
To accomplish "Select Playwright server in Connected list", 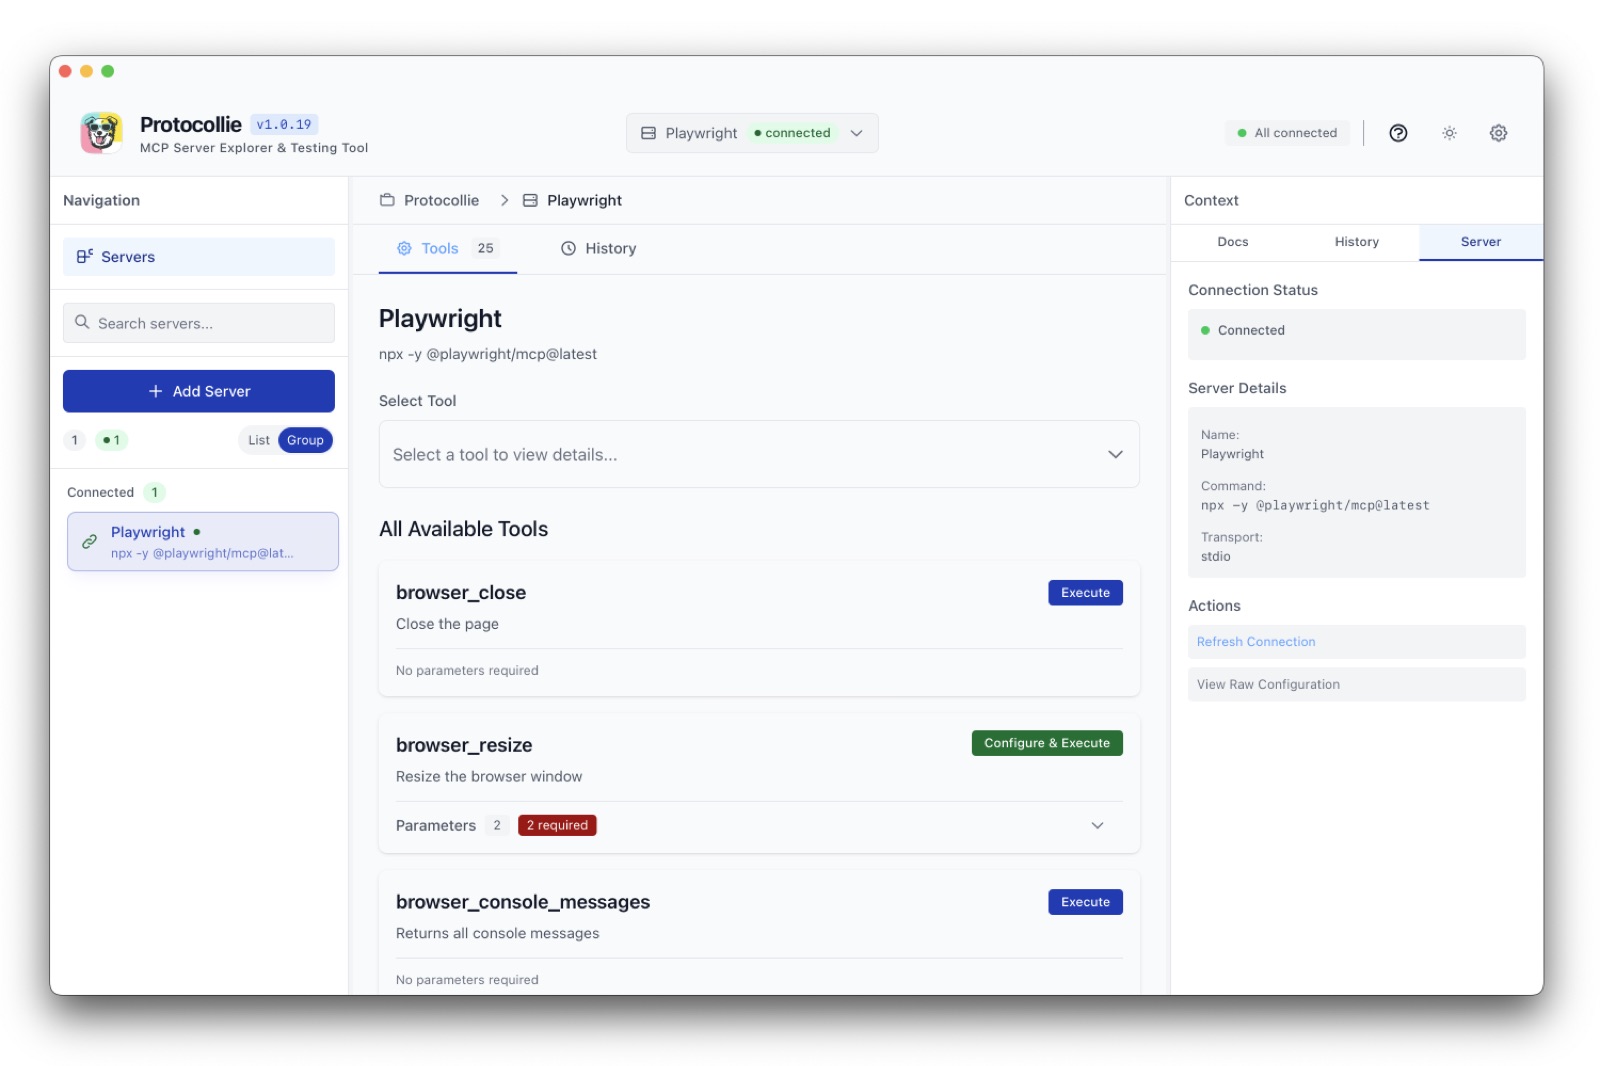I will click(203, 541).
